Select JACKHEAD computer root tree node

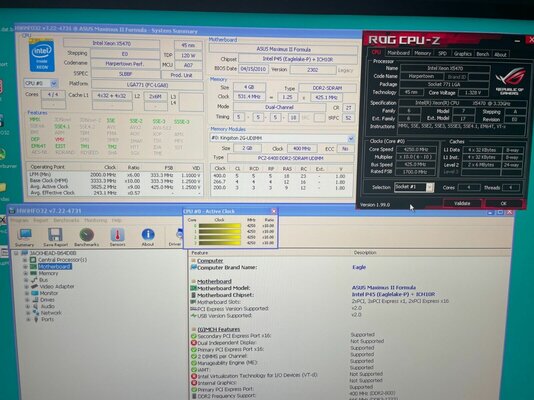click(x=48, y=253)
